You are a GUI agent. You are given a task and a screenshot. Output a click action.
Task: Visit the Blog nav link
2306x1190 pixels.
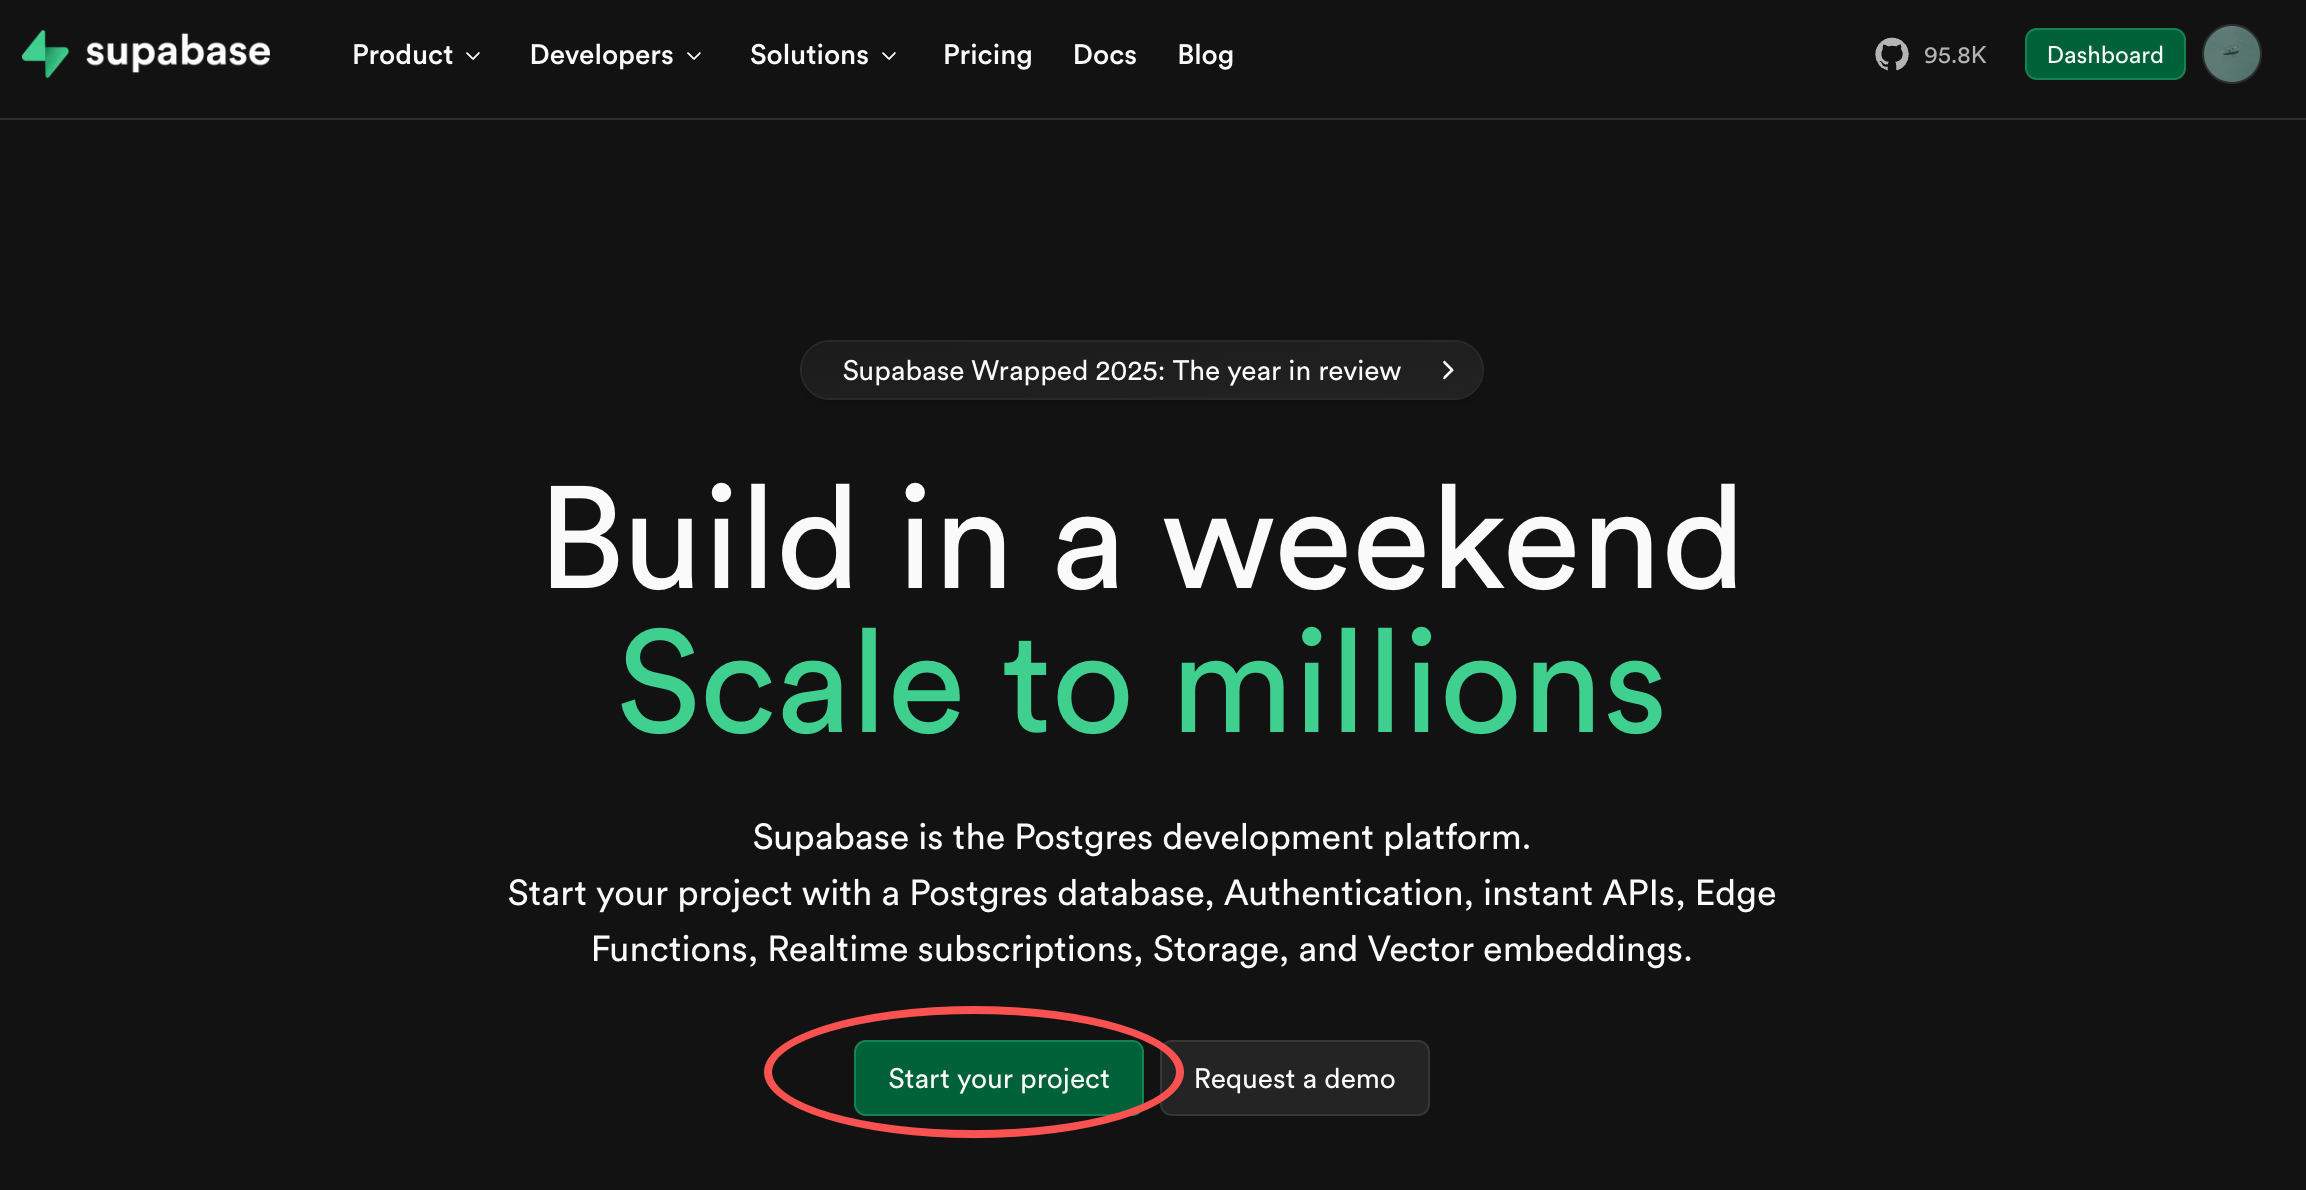click(1205, 55)
